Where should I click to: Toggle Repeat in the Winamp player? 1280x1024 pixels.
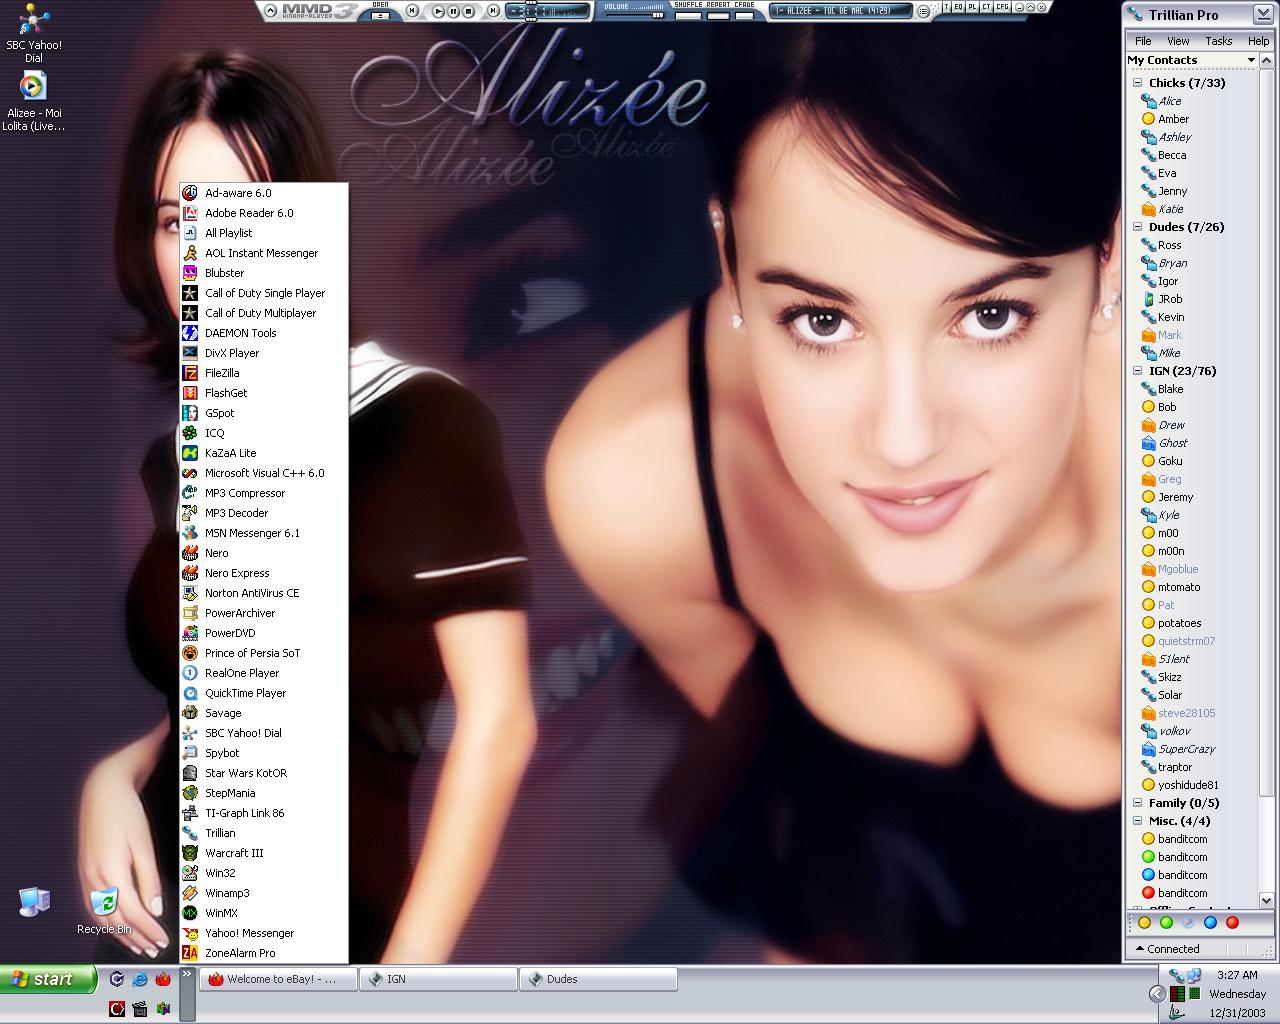point(719,14)
